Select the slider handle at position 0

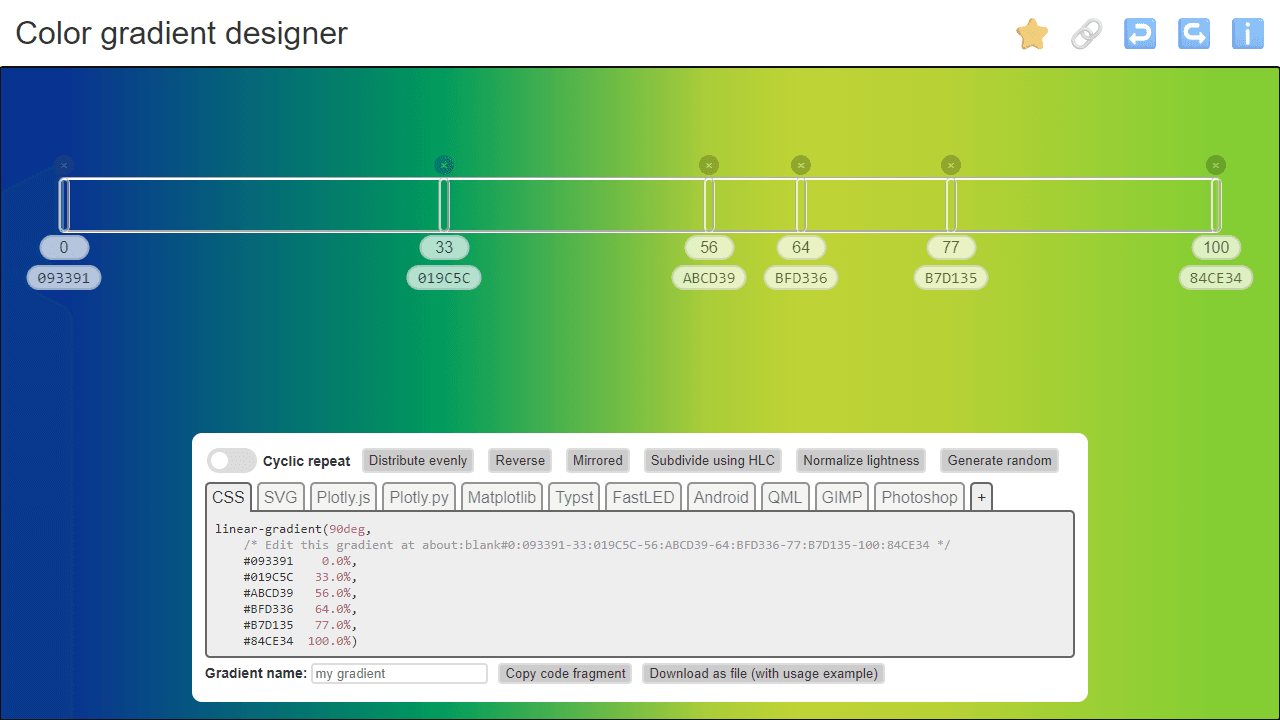click(x=64, y=205)
